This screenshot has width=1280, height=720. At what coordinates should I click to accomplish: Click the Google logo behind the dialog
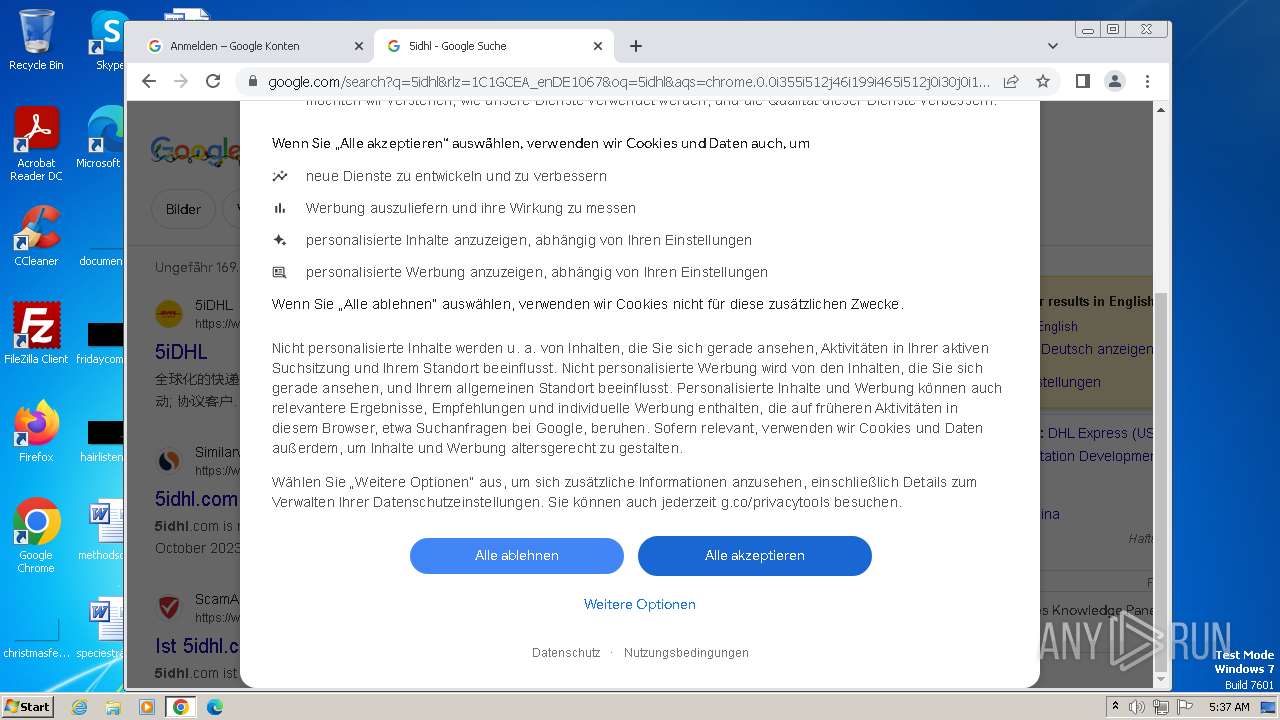195,152
